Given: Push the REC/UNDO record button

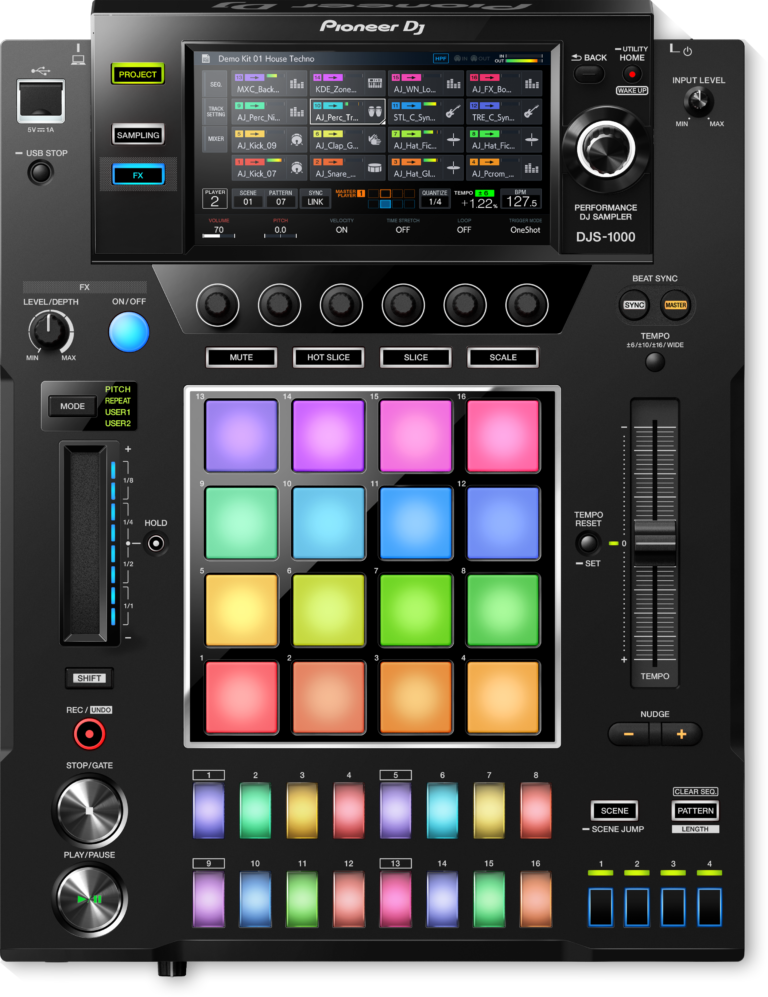Looking at the screenshot, I should [x=89, y=734].
